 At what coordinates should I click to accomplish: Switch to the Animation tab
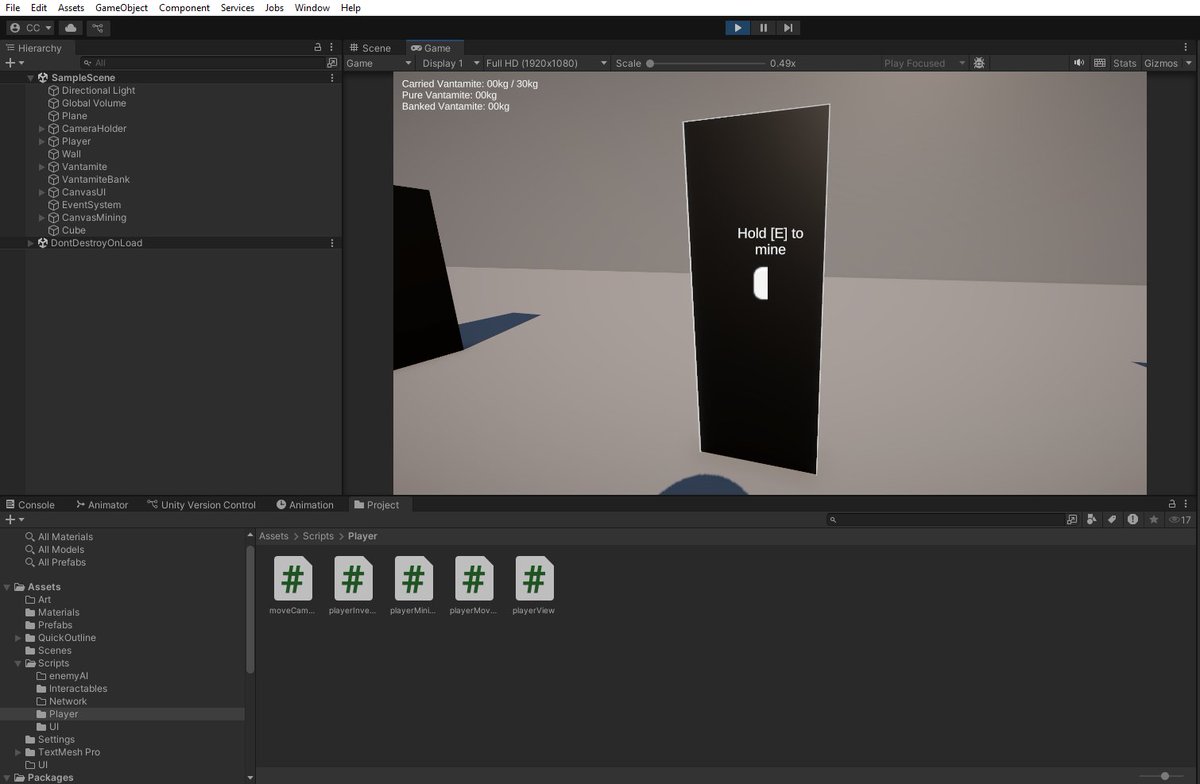[x=305, y=505]
